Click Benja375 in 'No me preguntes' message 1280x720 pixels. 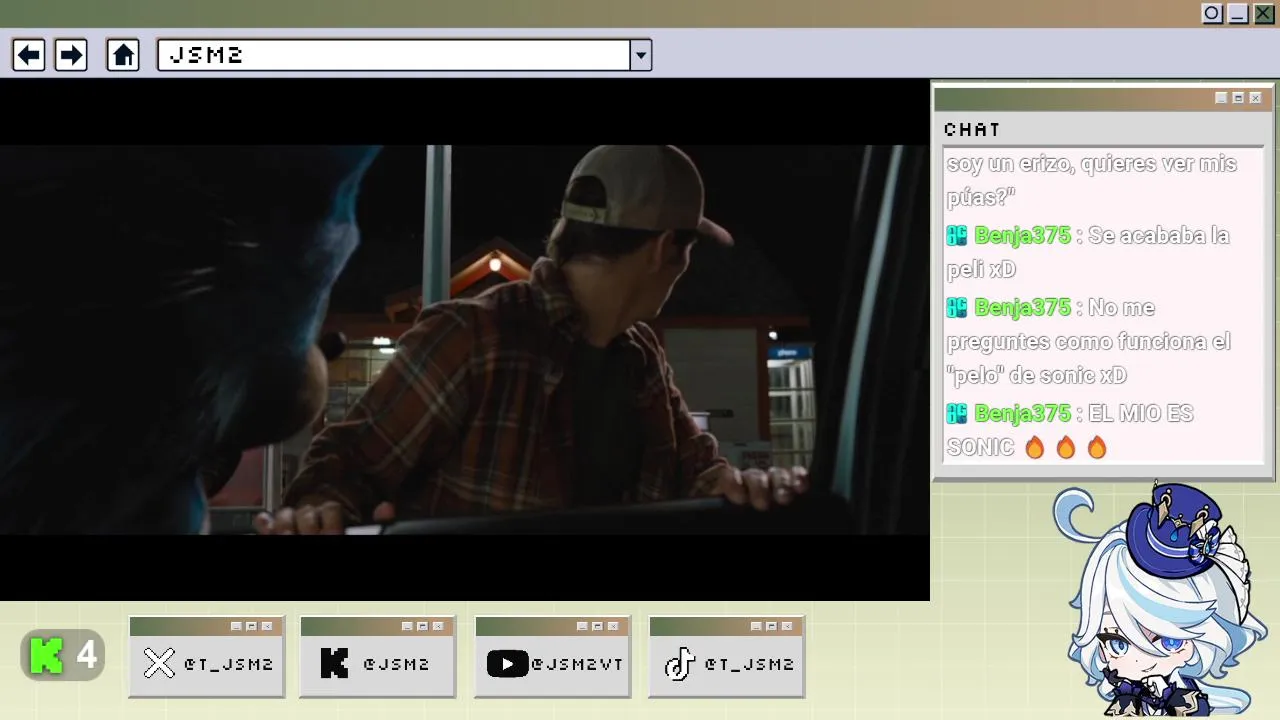coord(1022,308)
